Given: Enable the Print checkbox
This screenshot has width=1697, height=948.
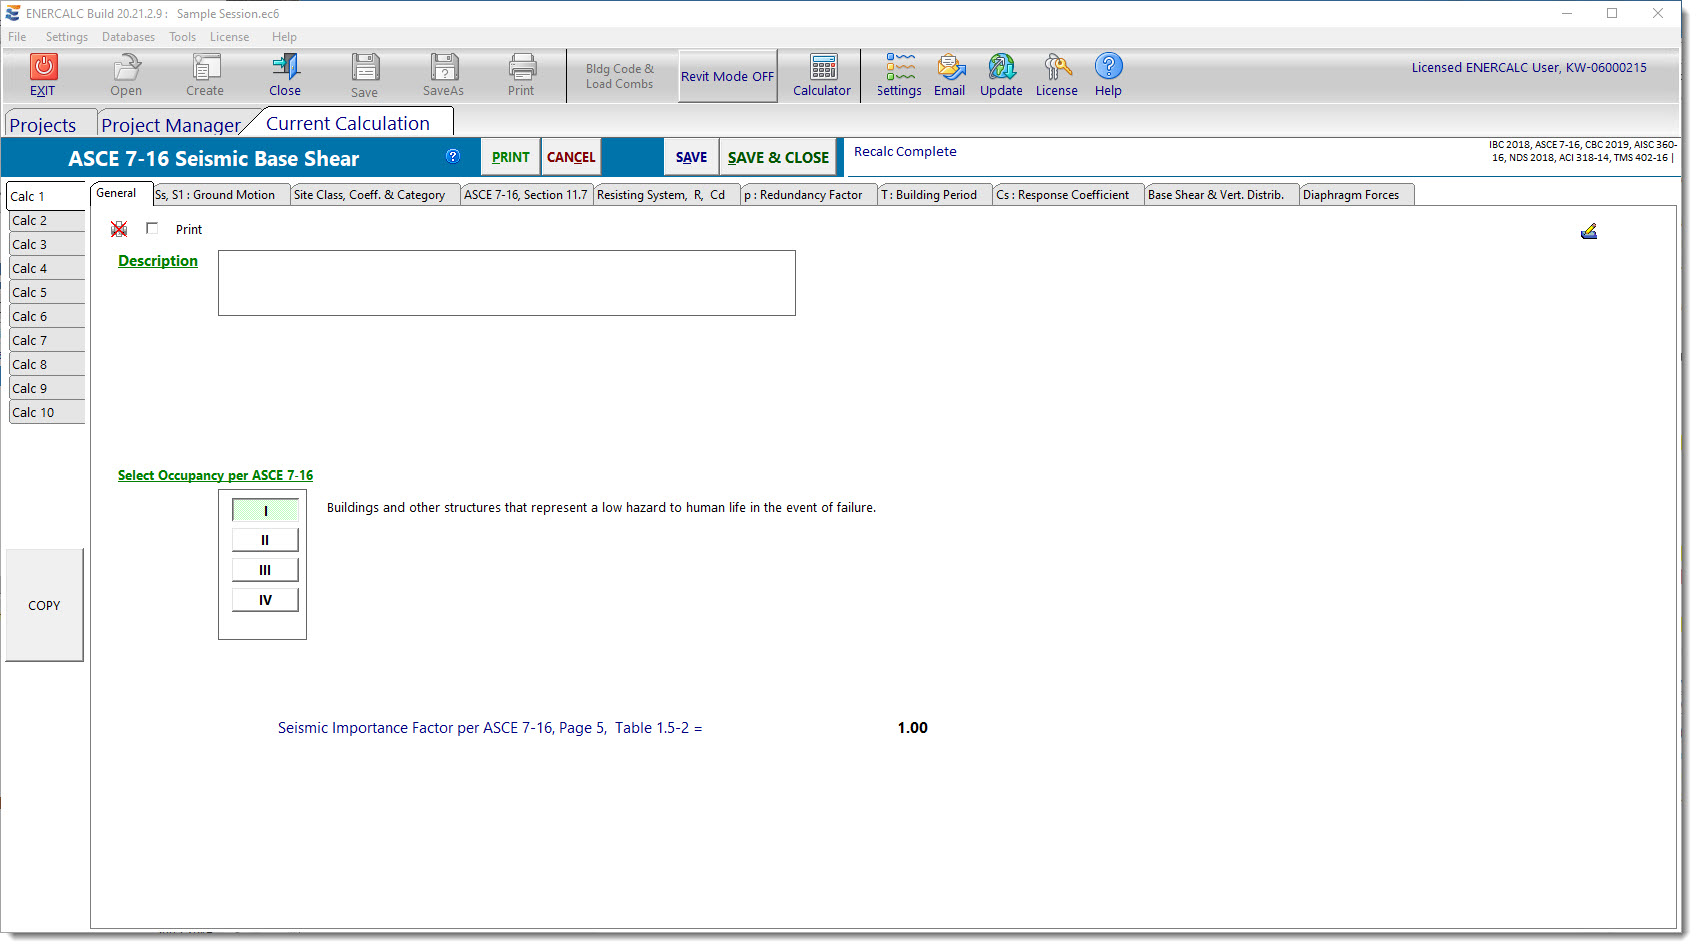Looking at the screenshot, I should pos(152,229).
